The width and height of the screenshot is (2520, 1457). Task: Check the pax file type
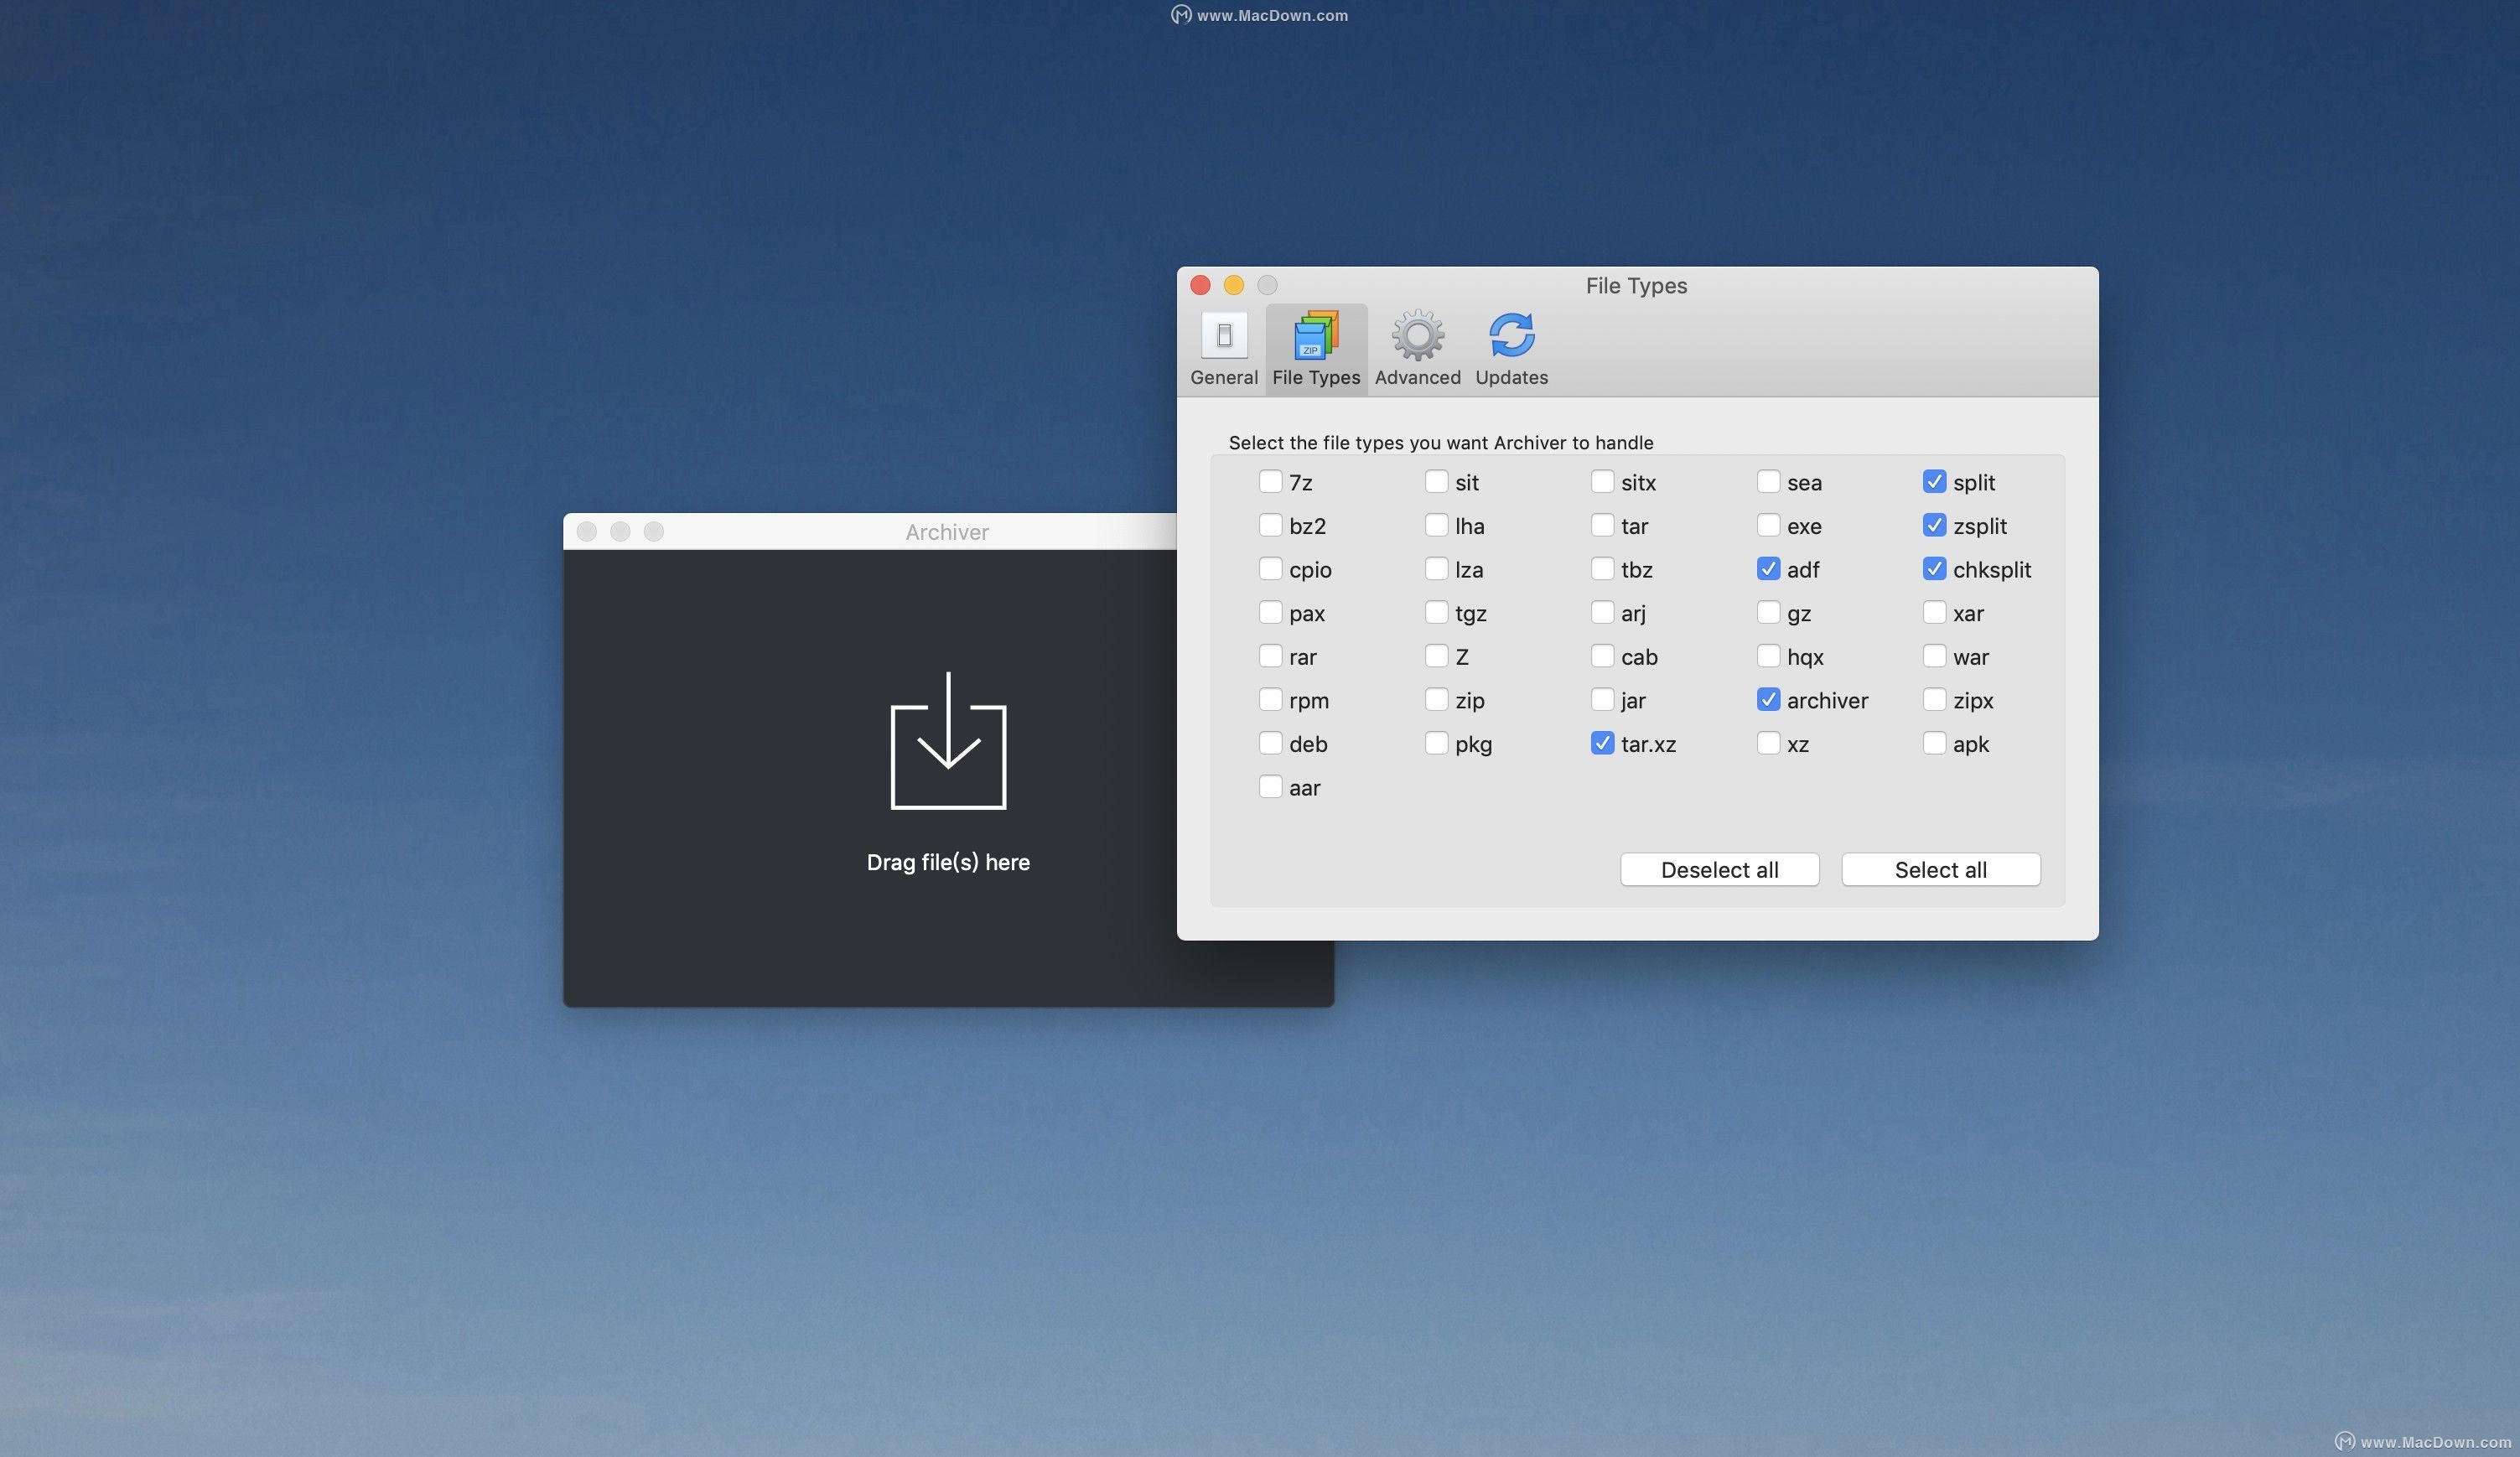point(1270,612)
